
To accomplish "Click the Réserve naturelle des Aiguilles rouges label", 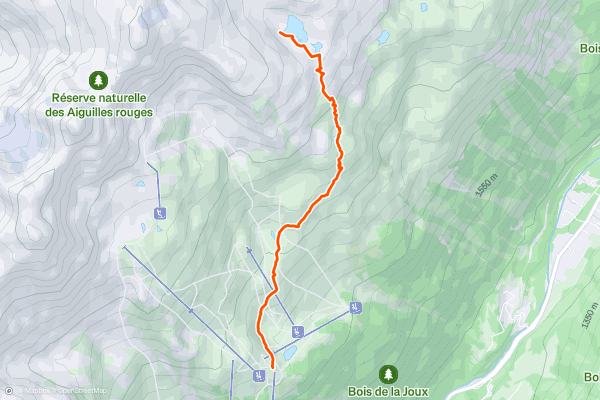I will pyautogui.click(x=99, y=105).
